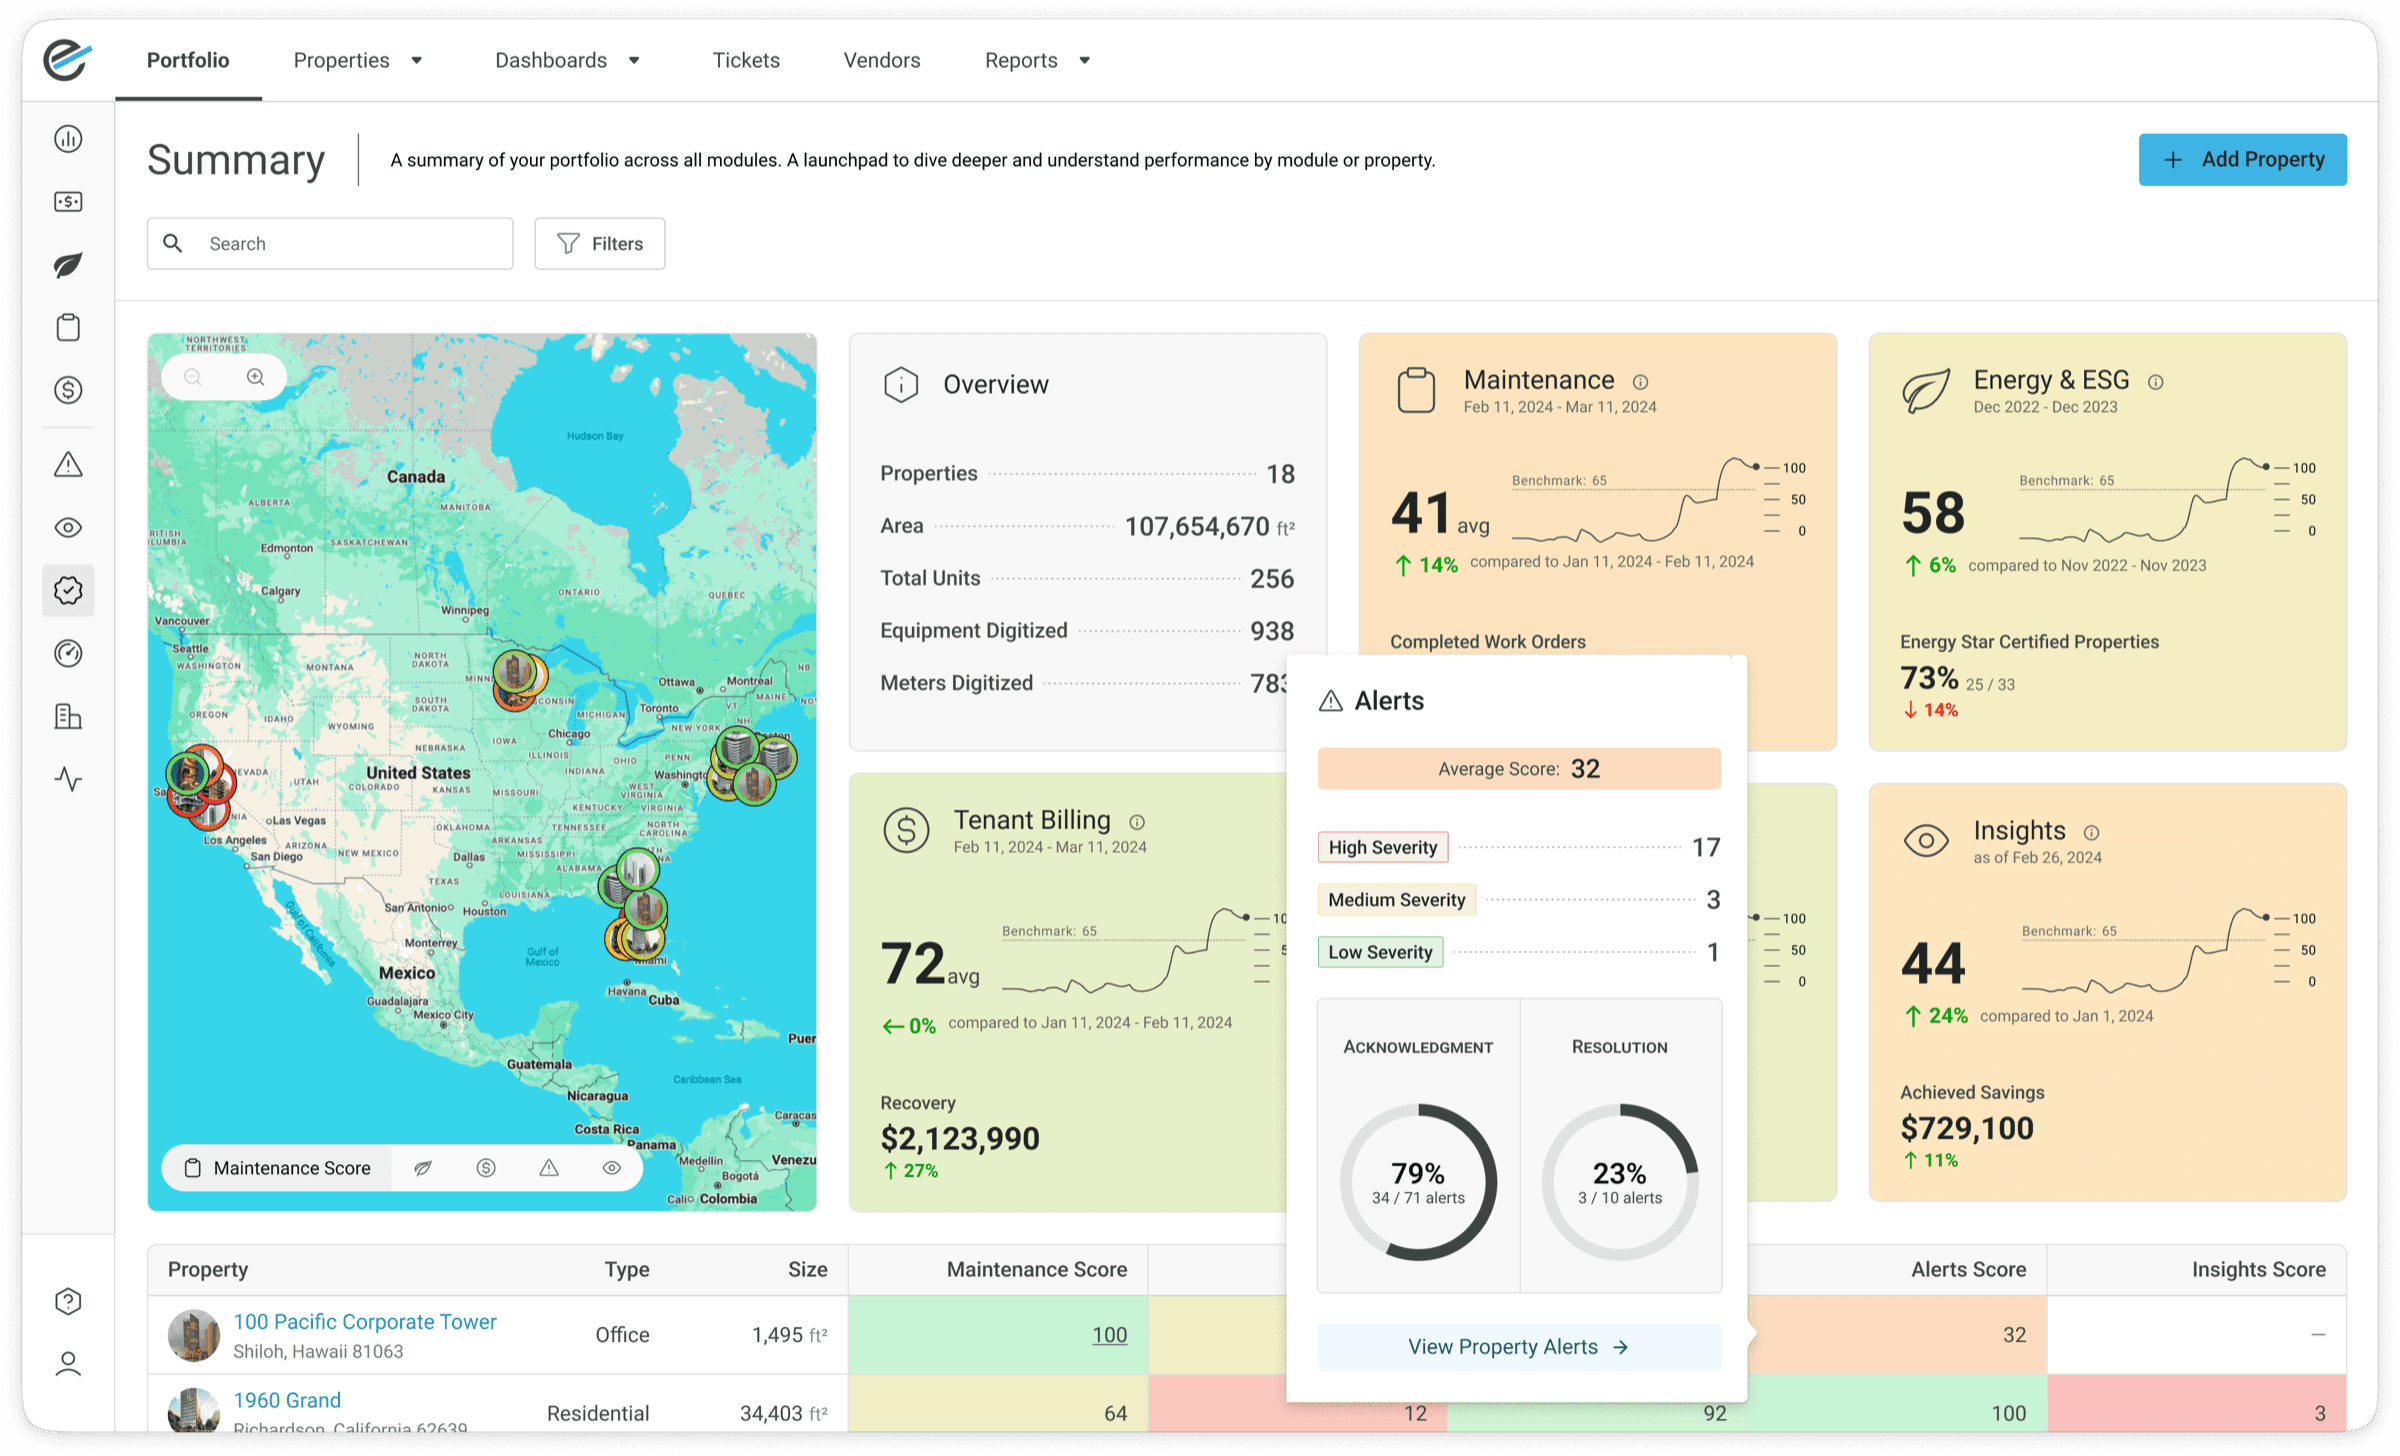Switch map layer to dollar billing score
The height and width of the screenshot is (1456, 2400).
click(x=486, y=1168)
